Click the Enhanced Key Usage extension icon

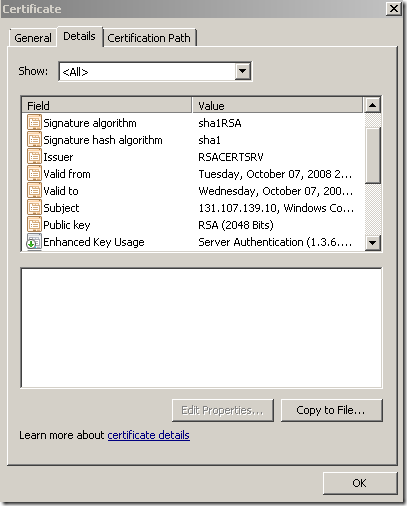pyautogui.click(x=34, y=242)
